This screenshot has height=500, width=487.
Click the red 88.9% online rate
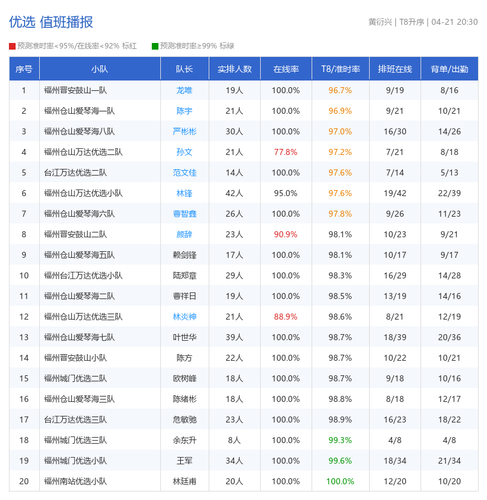coord(286,317)
